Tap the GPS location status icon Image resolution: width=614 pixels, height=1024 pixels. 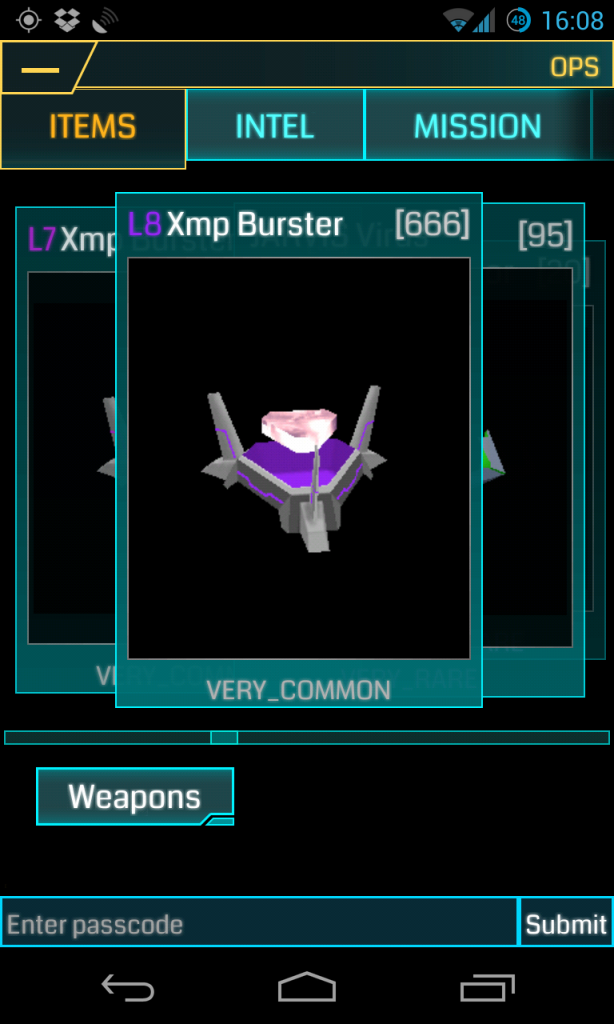pos(28,20)
